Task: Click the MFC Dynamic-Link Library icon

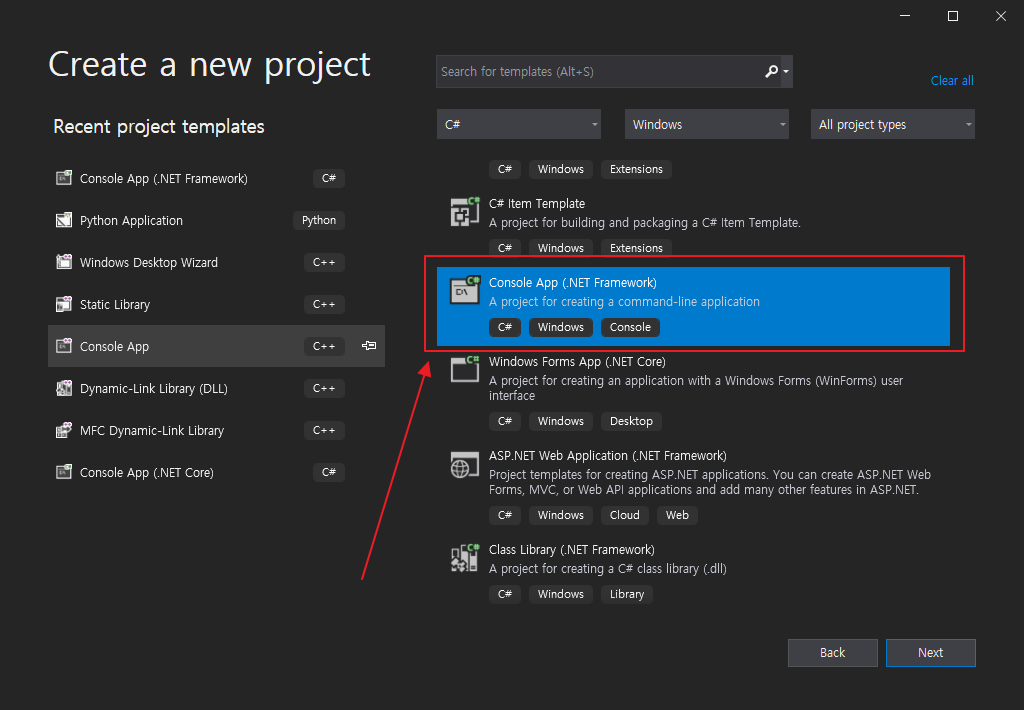Action: [64, 430]
